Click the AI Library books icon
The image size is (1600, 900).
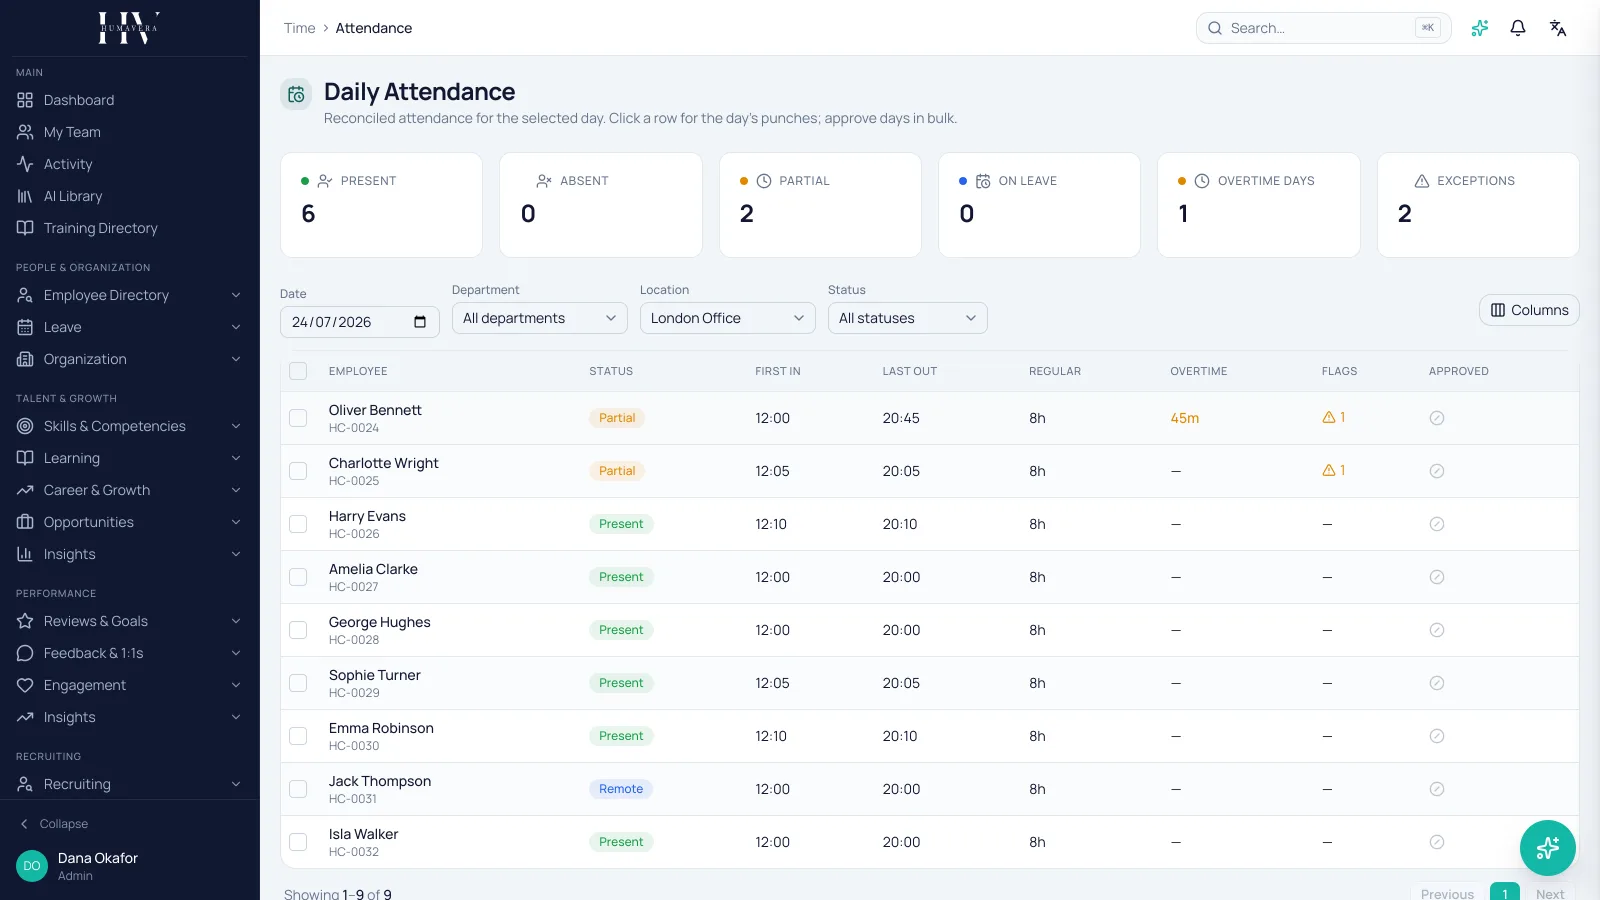(25, 196)
